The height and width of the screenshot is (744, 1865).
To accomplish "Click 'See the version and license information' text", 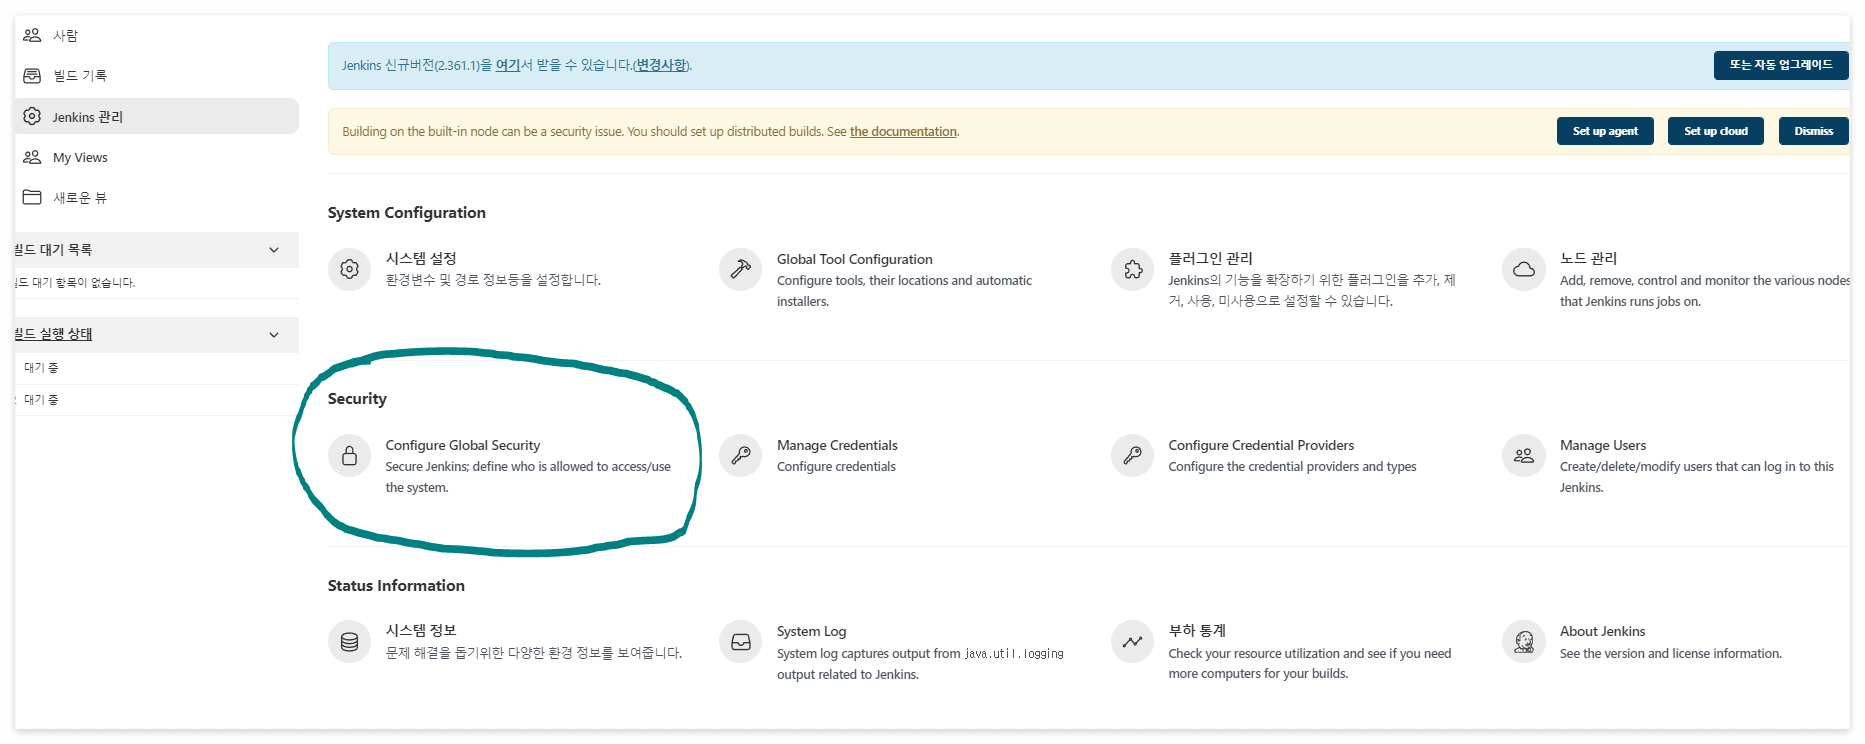I will point(1670,654).
